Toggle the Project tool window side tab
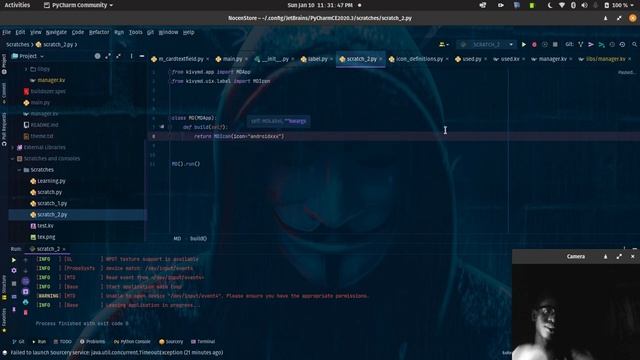 4,64
